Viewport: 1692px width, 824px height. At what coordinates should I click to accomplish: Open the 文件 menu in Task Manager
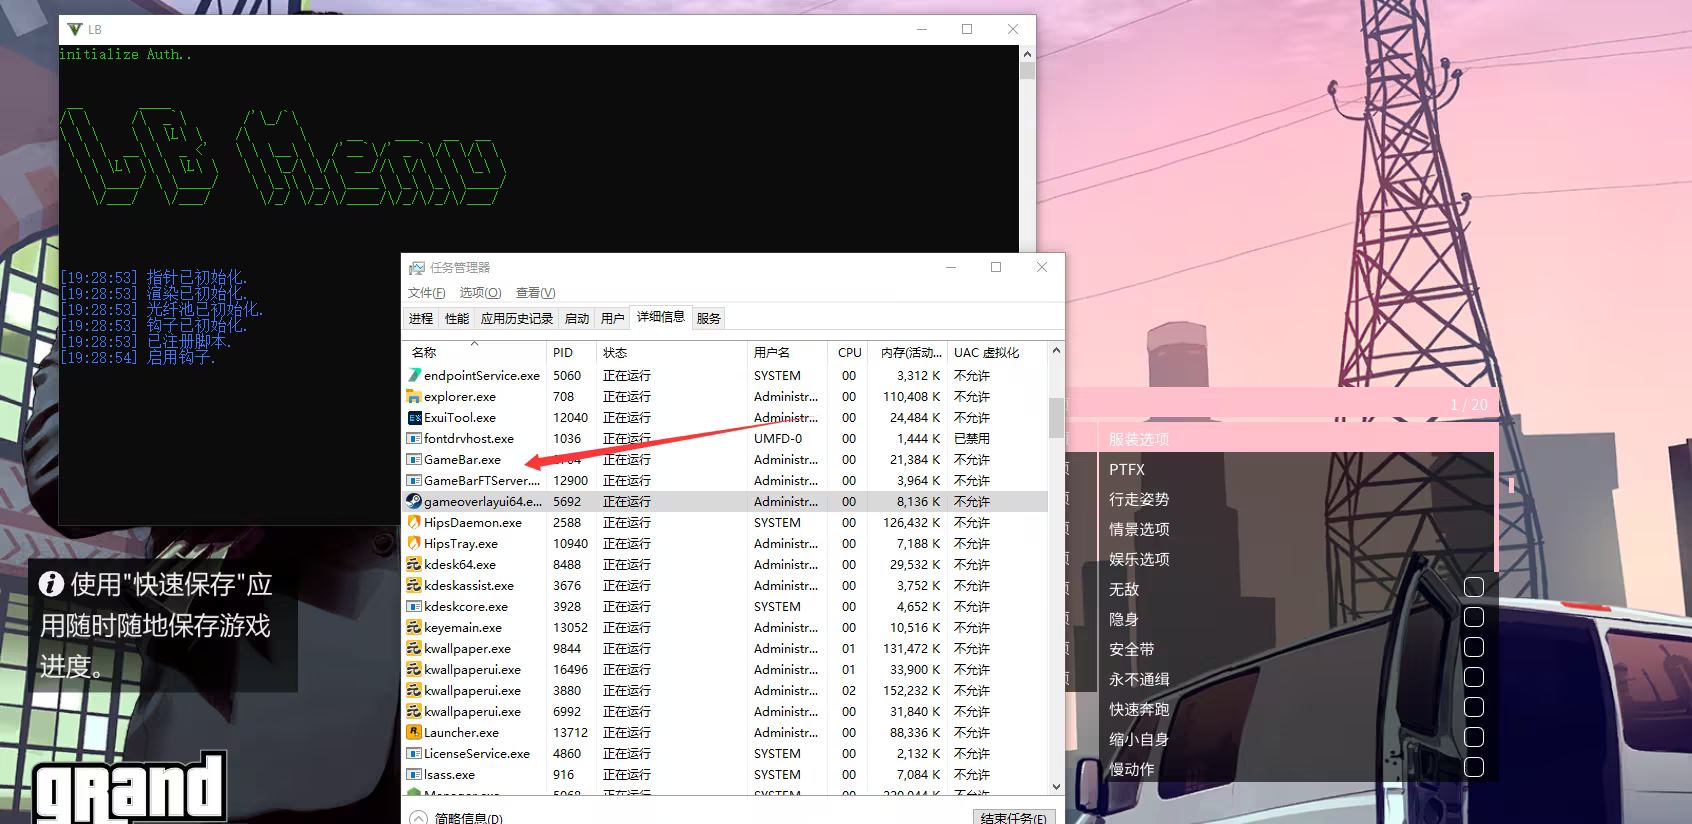(426, 293)
